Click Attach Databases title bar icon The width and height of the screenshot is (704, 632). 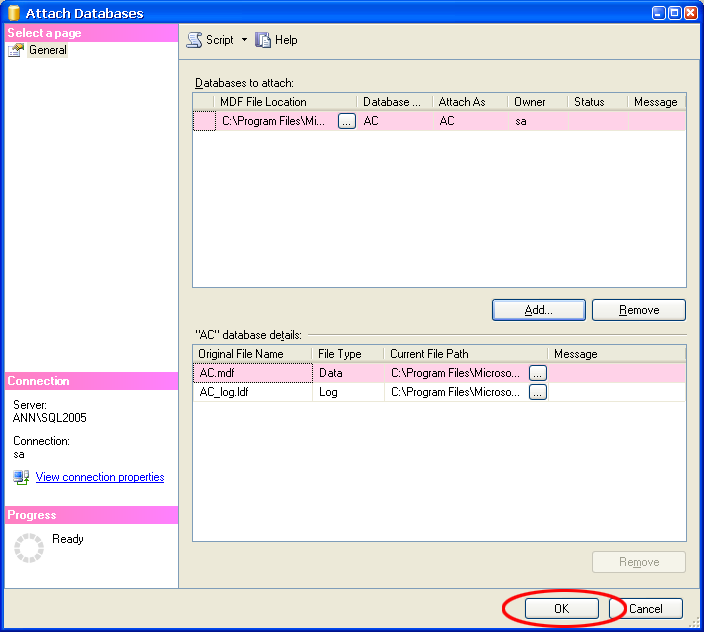(13, 13)
